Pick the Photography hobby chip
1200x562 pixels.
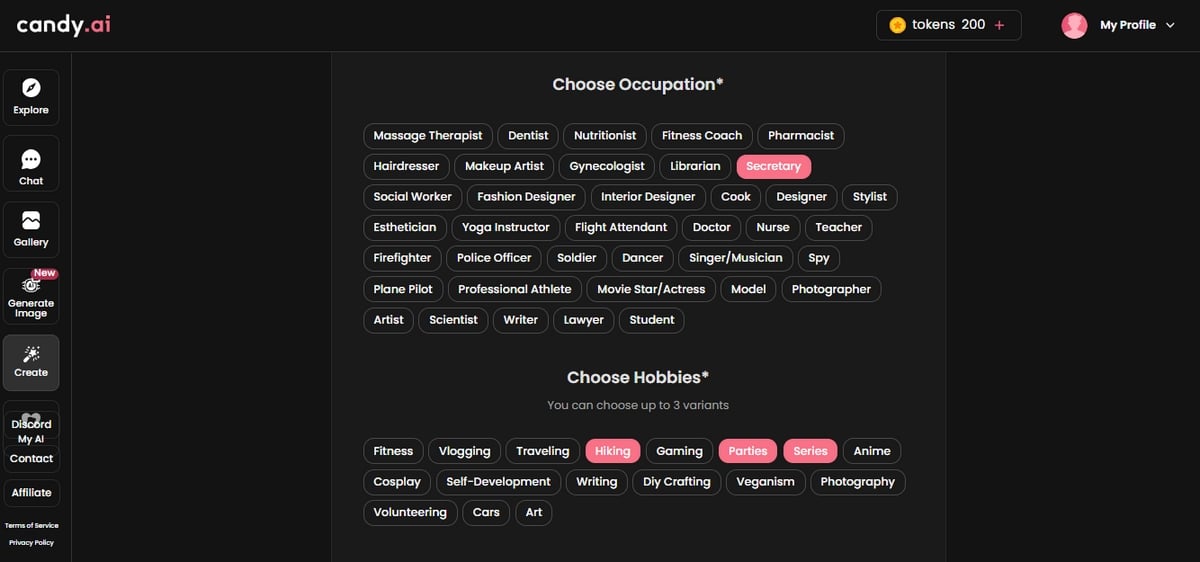pos(857,482)
